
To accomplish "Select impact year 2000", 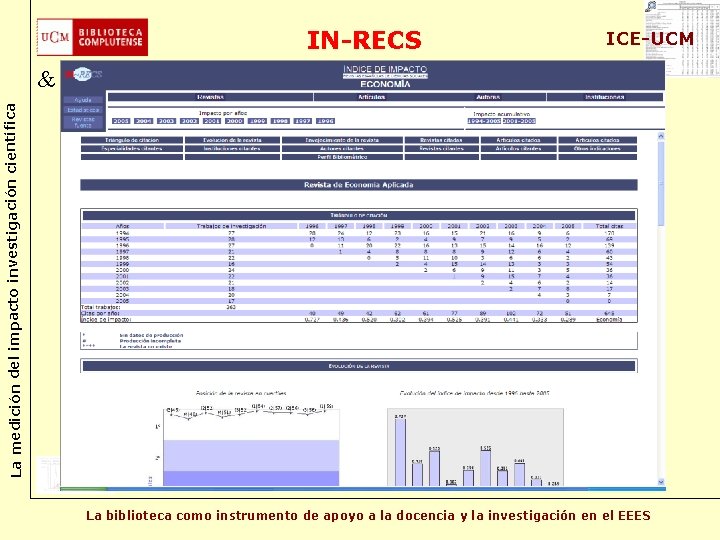I will pyautogui.click(x=234, y=121).
